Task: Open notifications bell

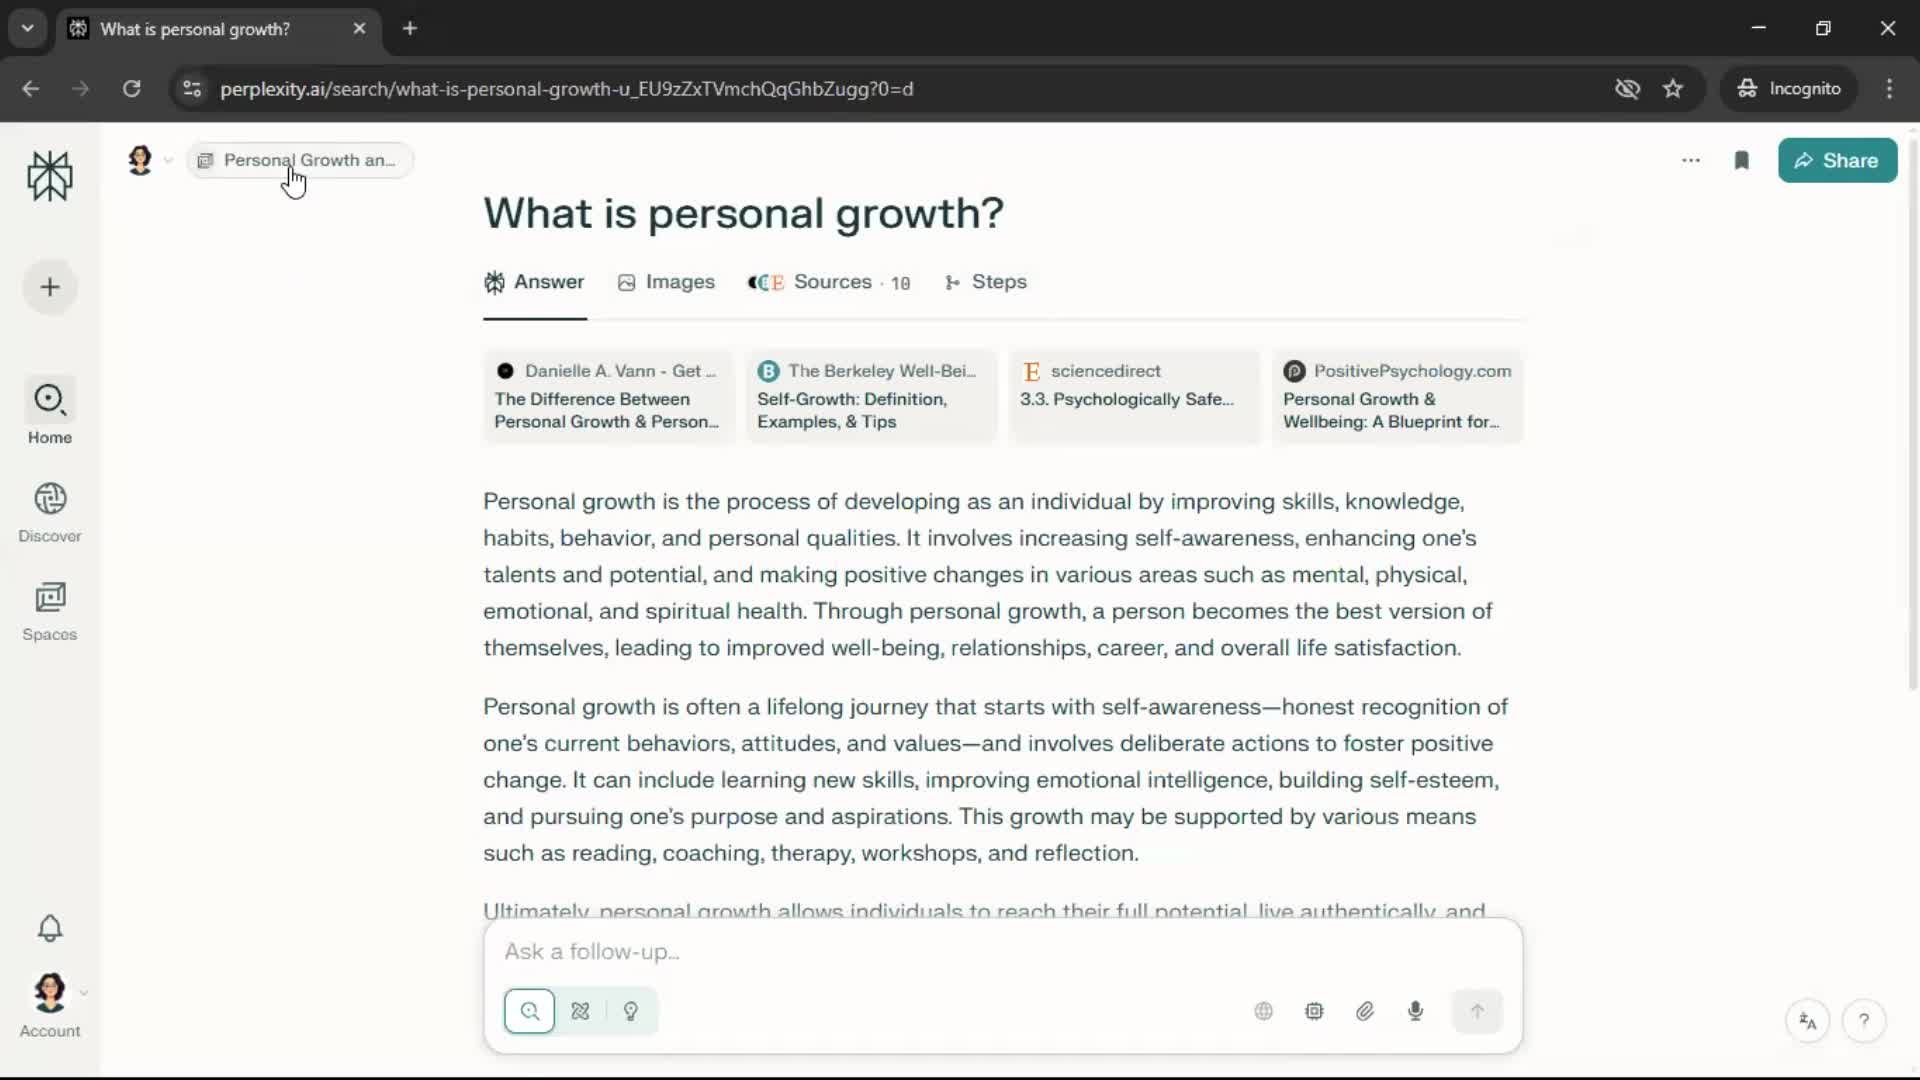Action: coord(50,928)
